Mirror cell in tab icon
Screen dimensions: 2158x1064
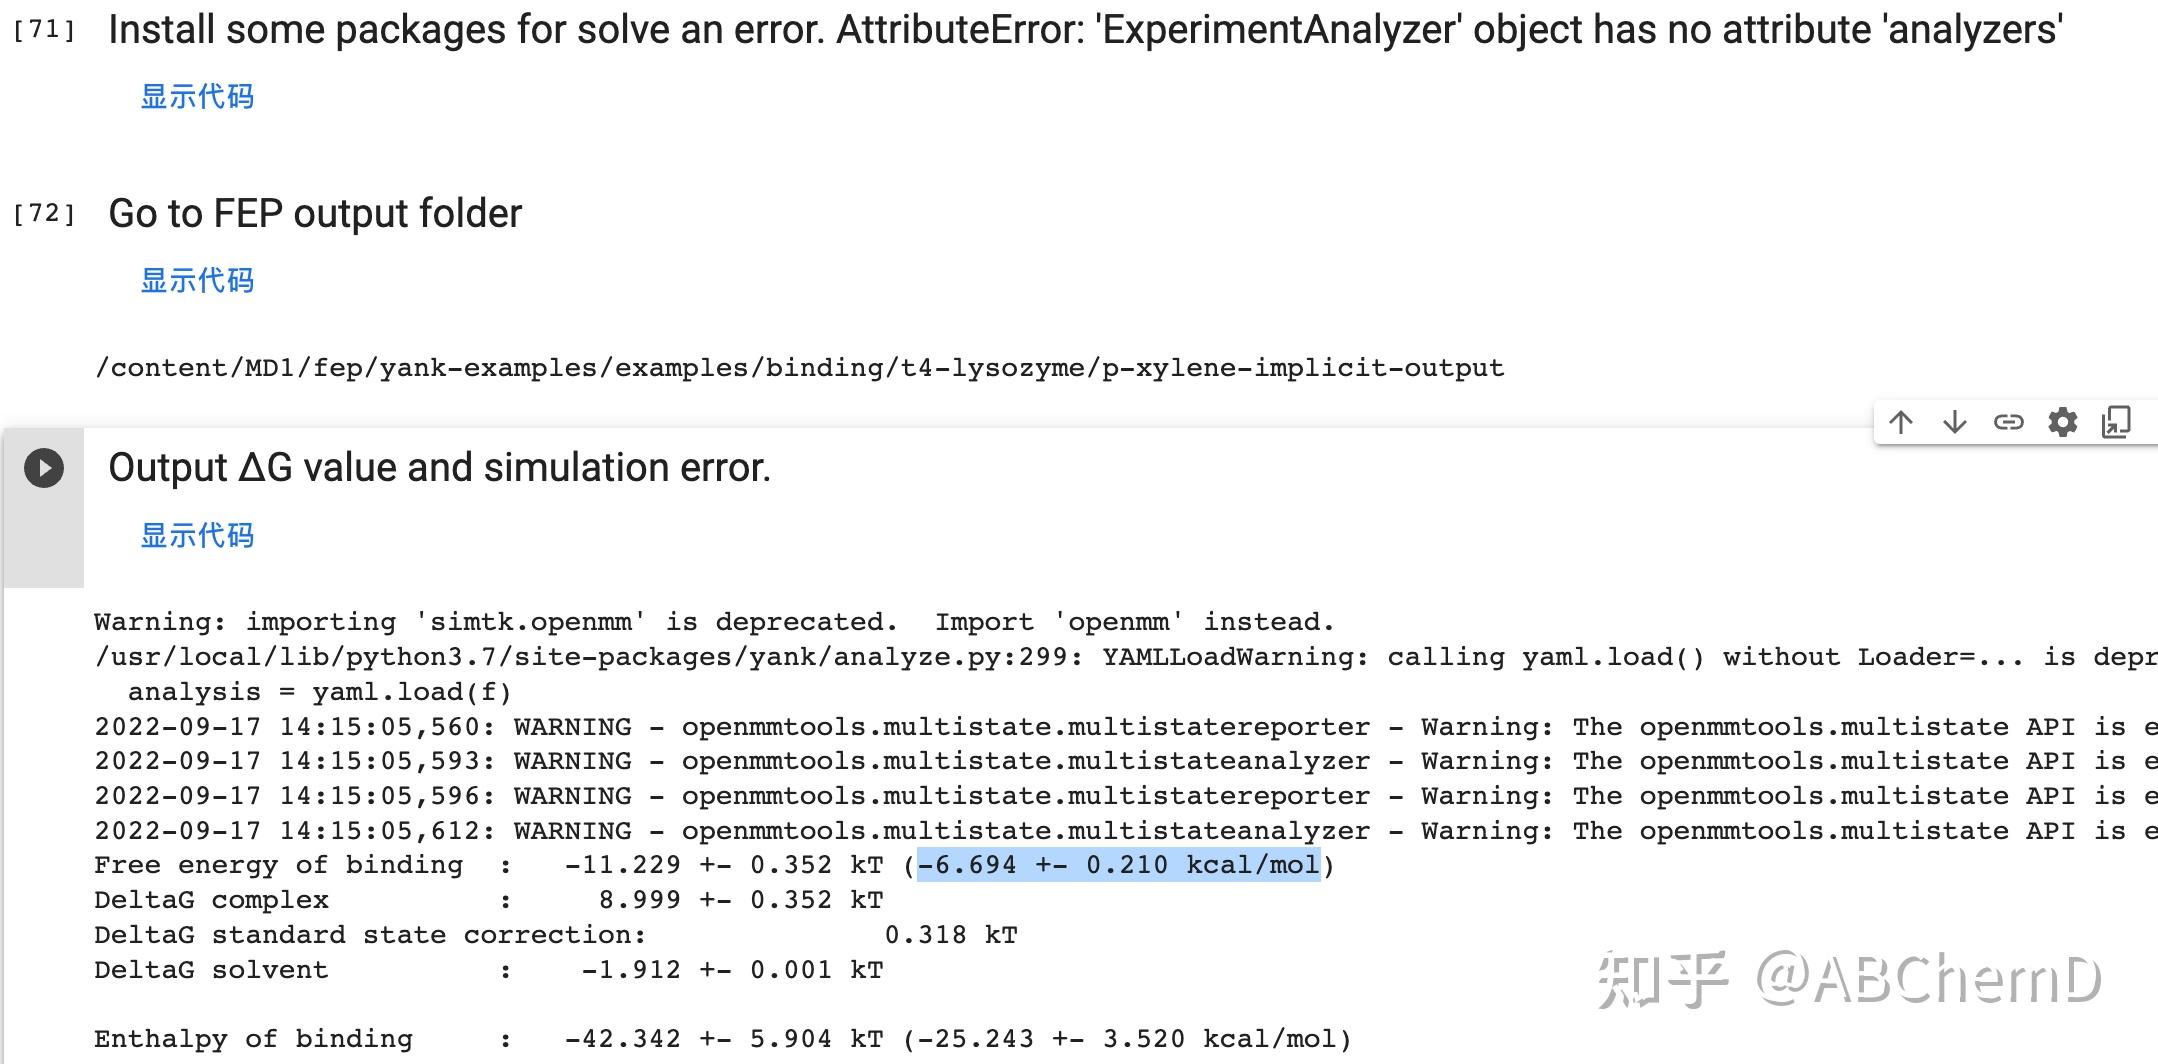pyautogui.click(x=2116, y=422)
